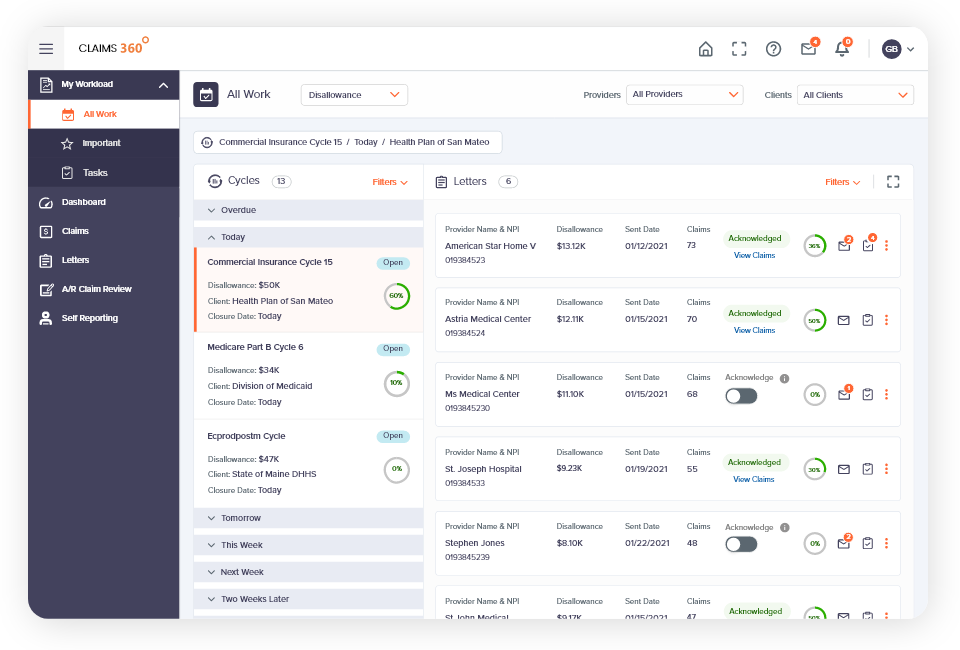This screenshot has height=650, width=960.
Task: Open Letters panel Filters dropdown
Action: pyautogui.click(x=842, y=182)
